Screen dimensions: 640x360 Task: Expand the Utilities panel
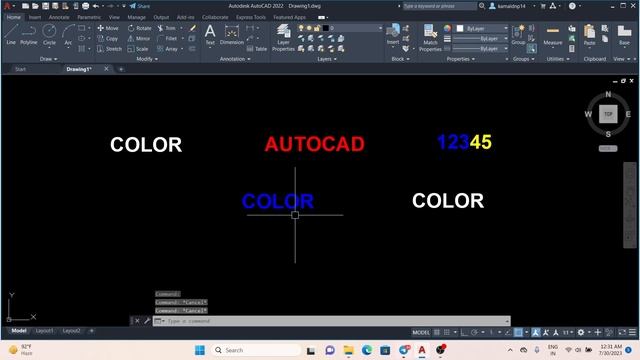coord(558,59)
